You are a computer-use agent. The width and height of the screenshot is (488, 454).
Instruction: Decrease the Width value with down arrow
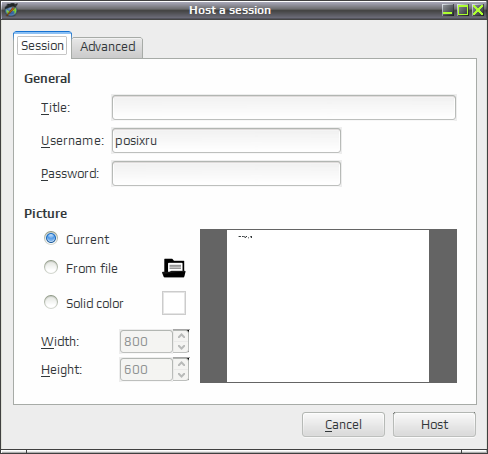(181, 347)
